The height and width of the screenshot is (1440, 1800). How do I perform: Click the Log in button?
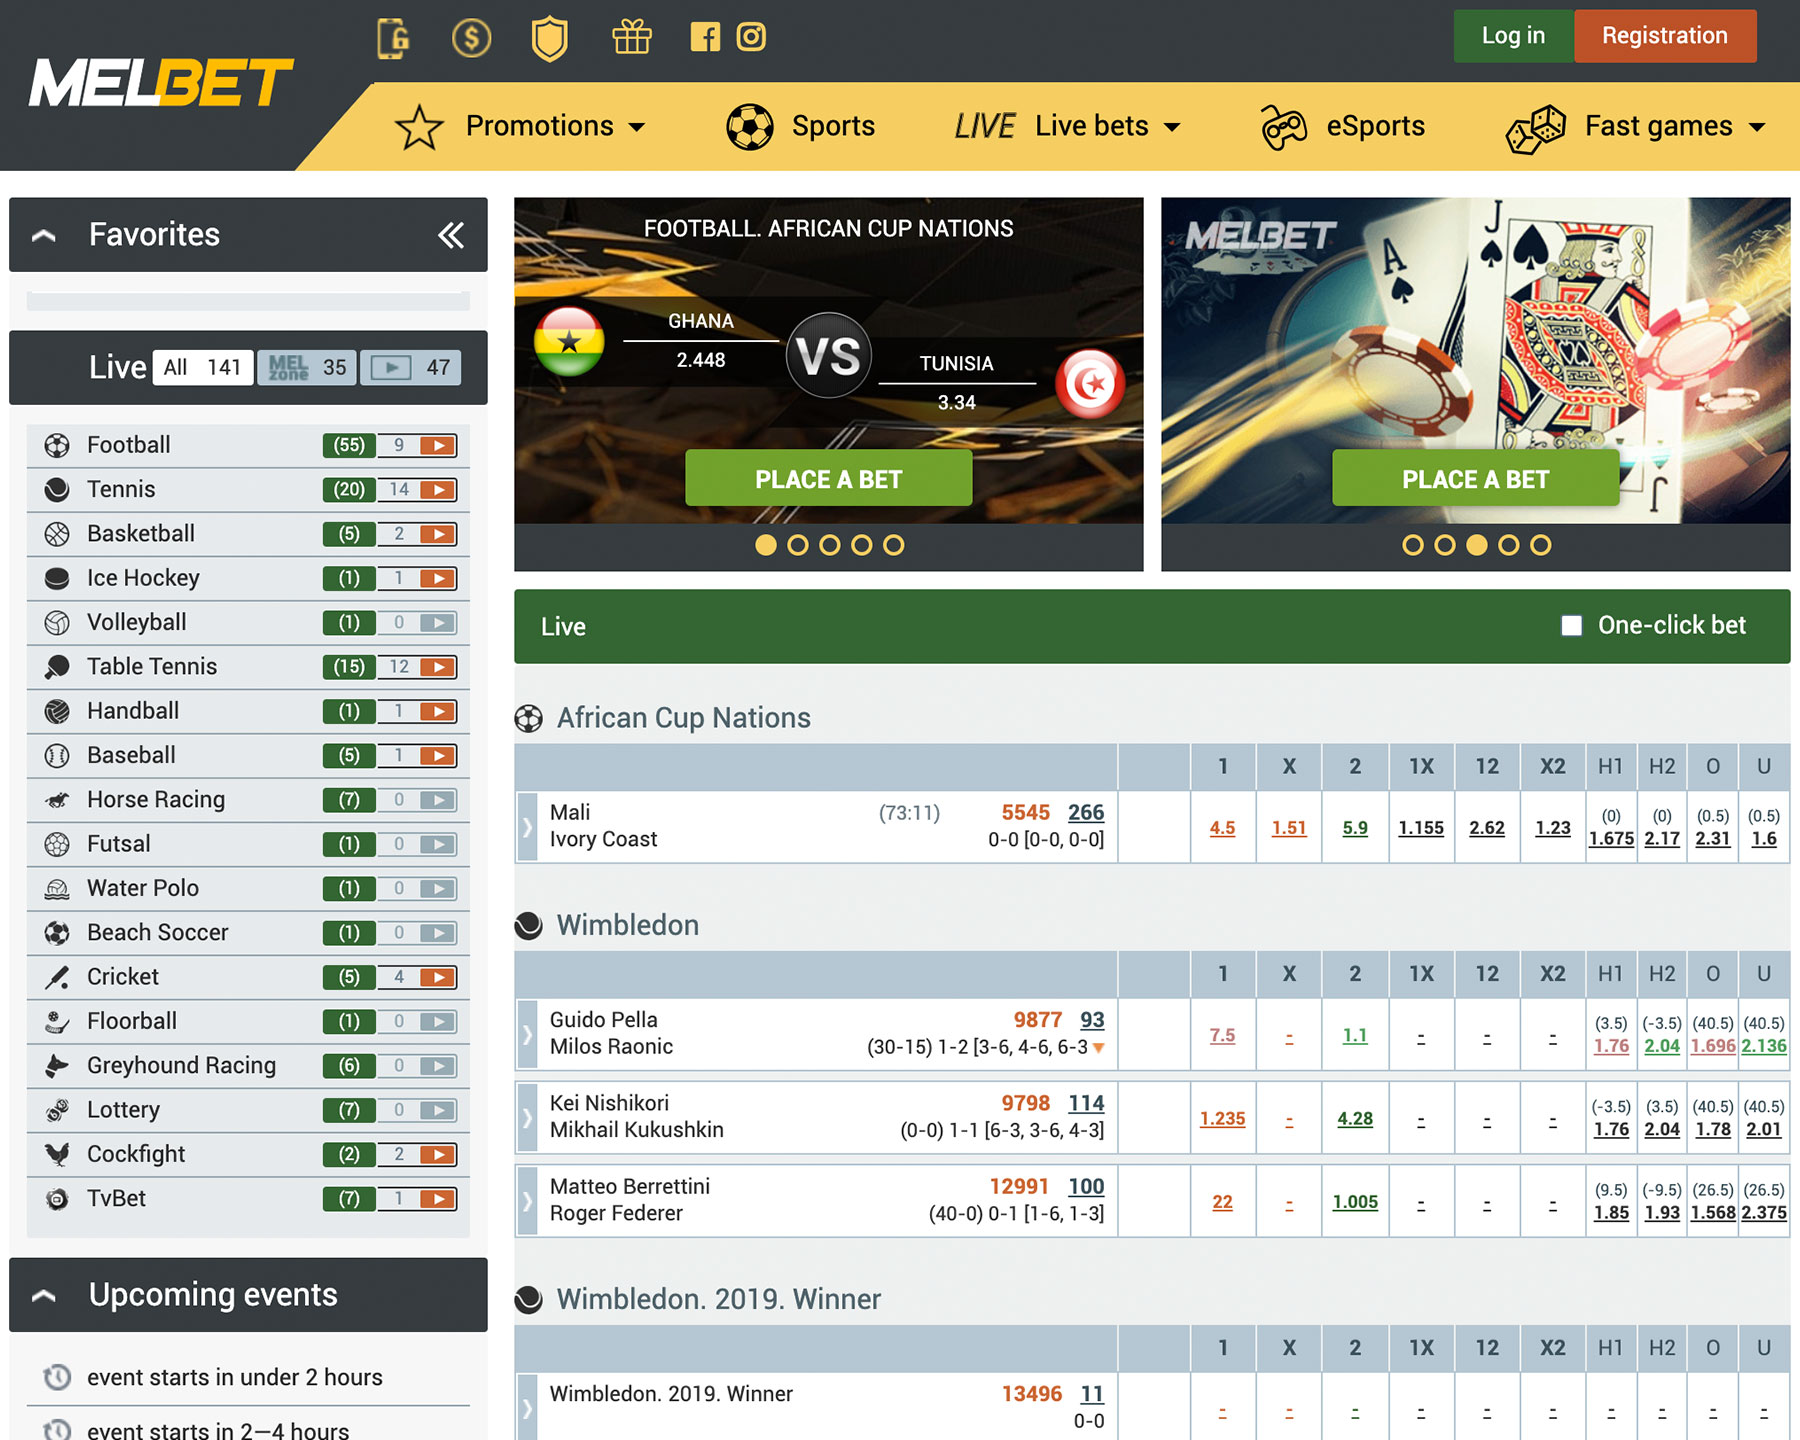[x=1513, y=36]
